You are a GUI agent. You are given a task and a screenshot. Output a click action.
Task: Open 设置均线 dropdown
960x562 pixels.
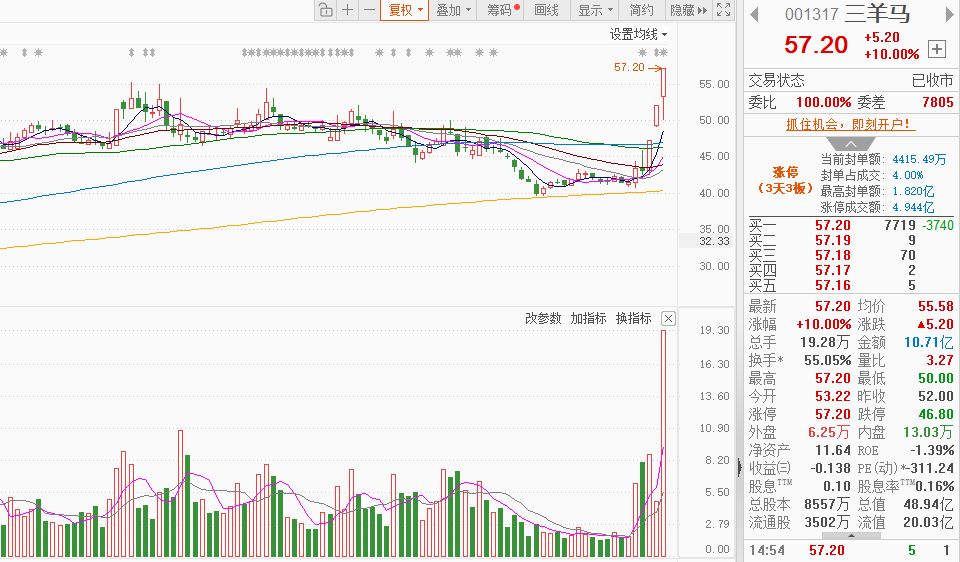pos(638,34)
